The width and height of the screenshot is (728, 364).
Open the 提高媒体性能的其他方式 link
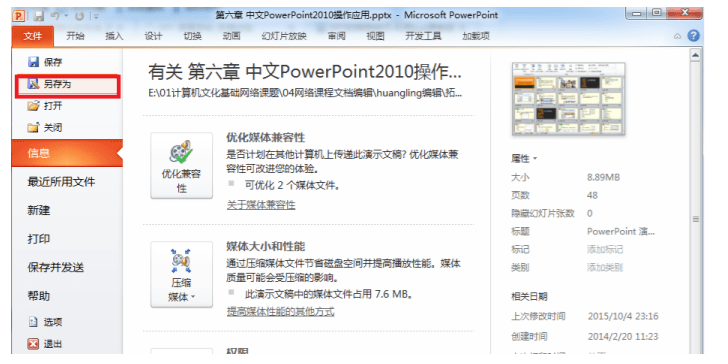click(x=280, y=312)
